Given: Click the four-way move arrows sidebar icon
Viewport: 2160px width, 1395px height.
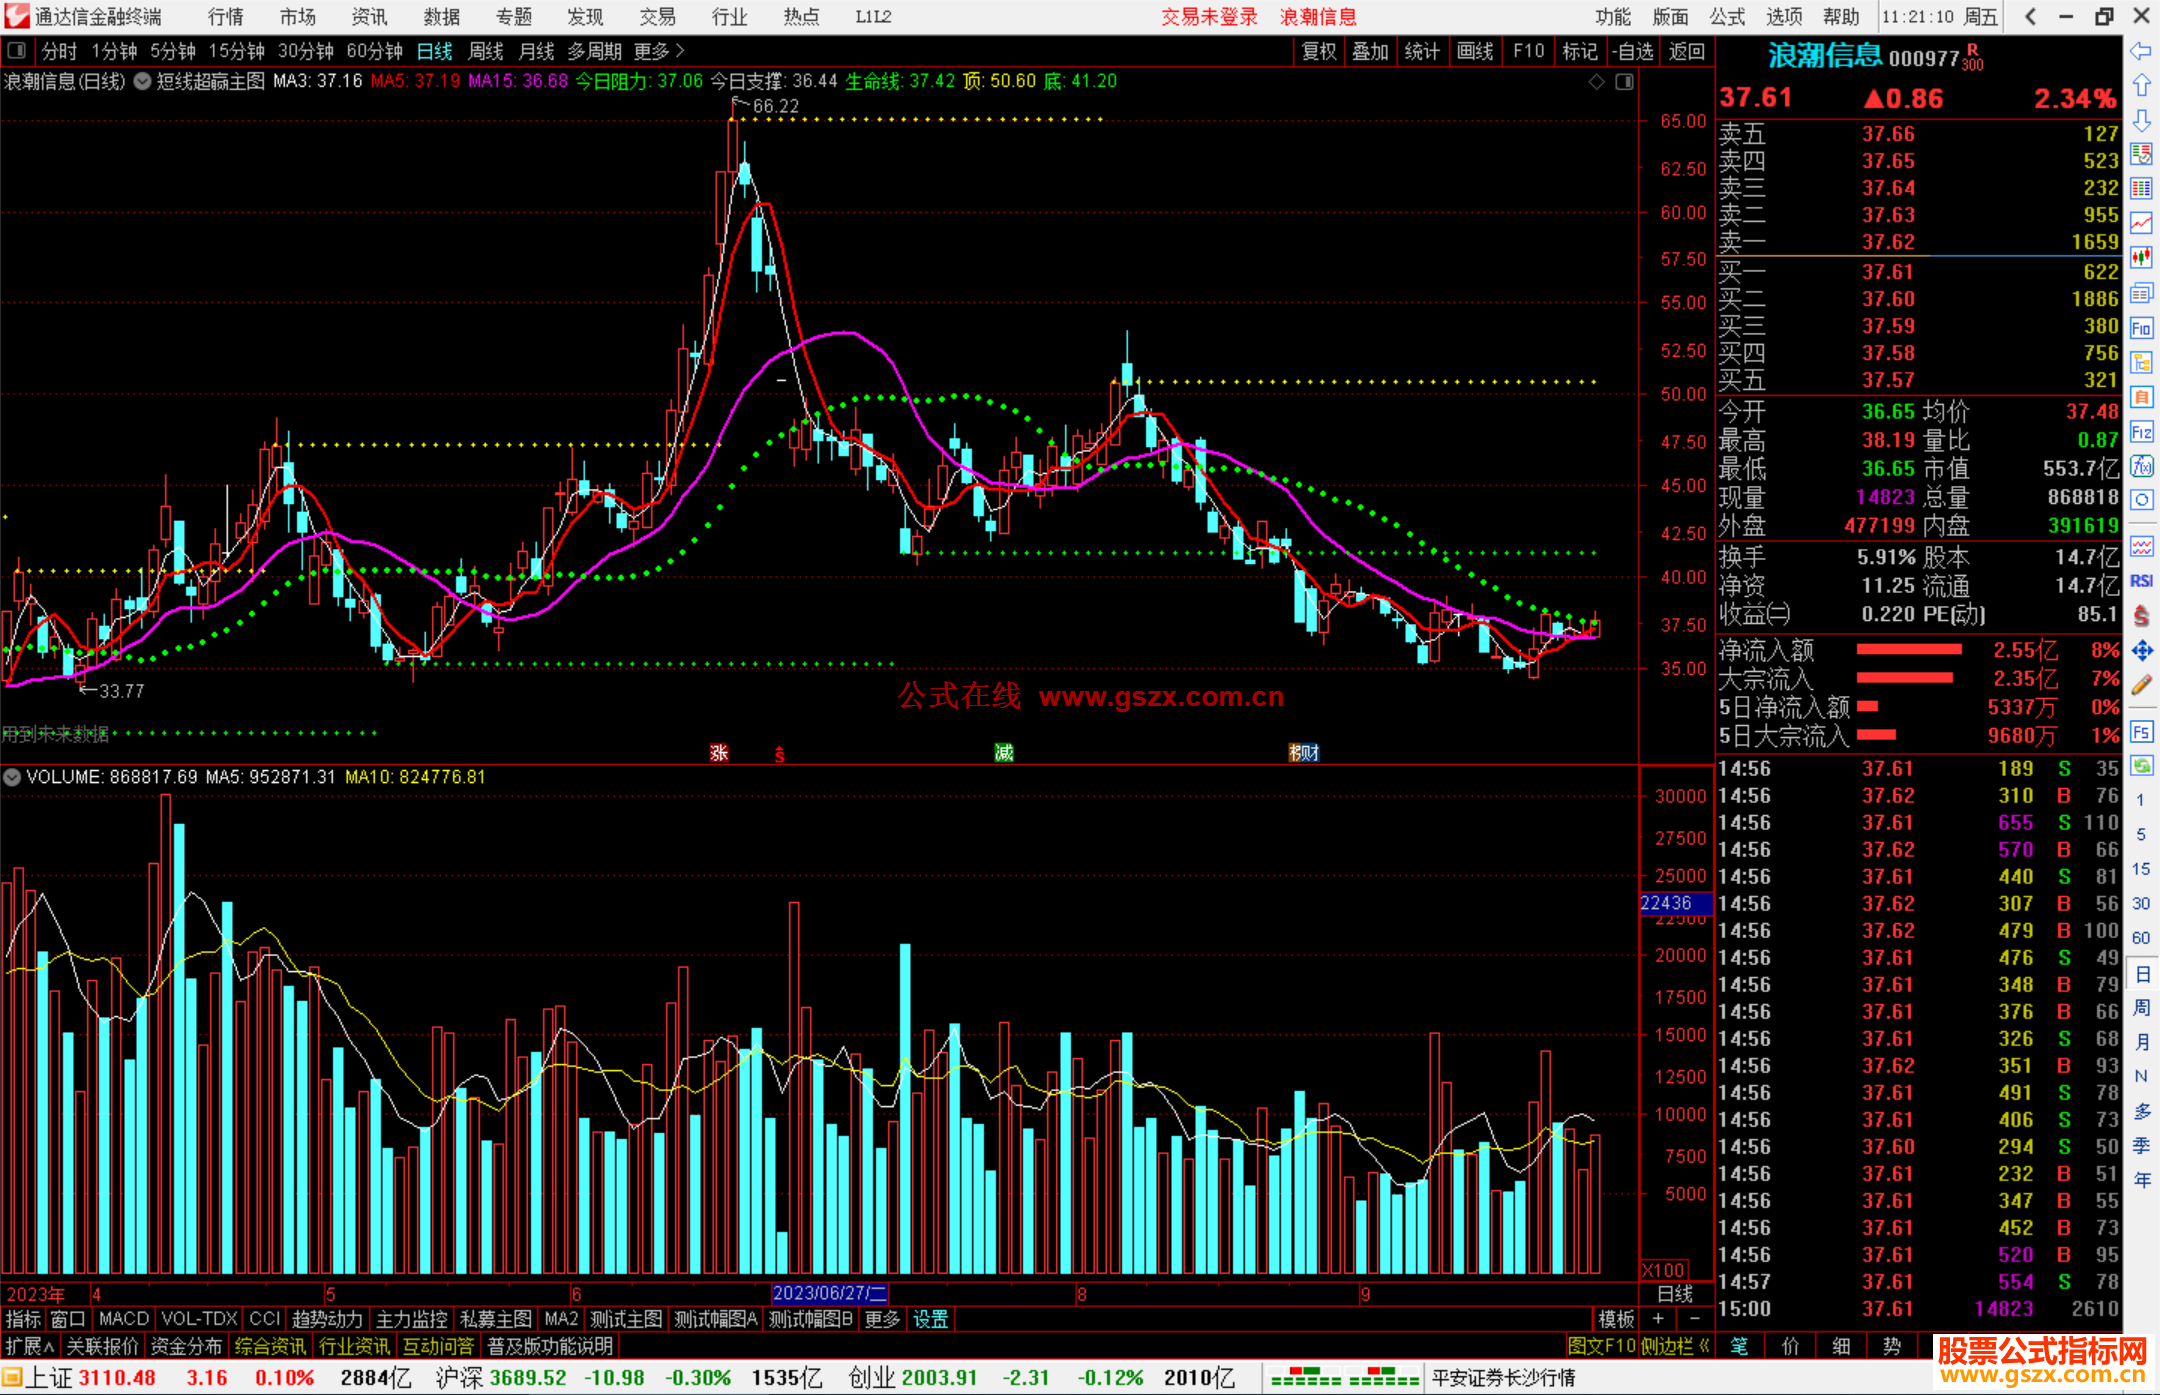Looking at the screenshot, I should click(x=2141, y=651).
